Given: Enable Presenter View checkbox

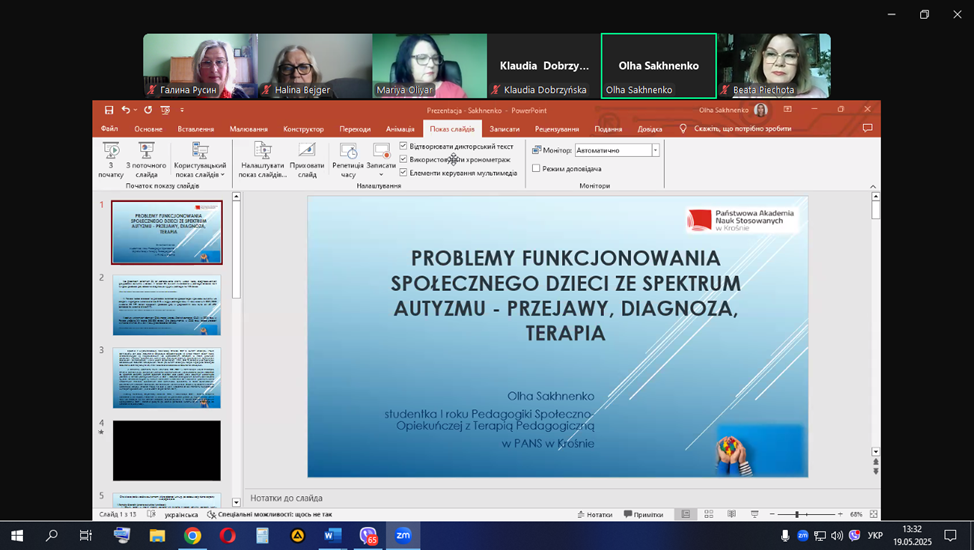Looking at the screenshot, I should [537, 169].
